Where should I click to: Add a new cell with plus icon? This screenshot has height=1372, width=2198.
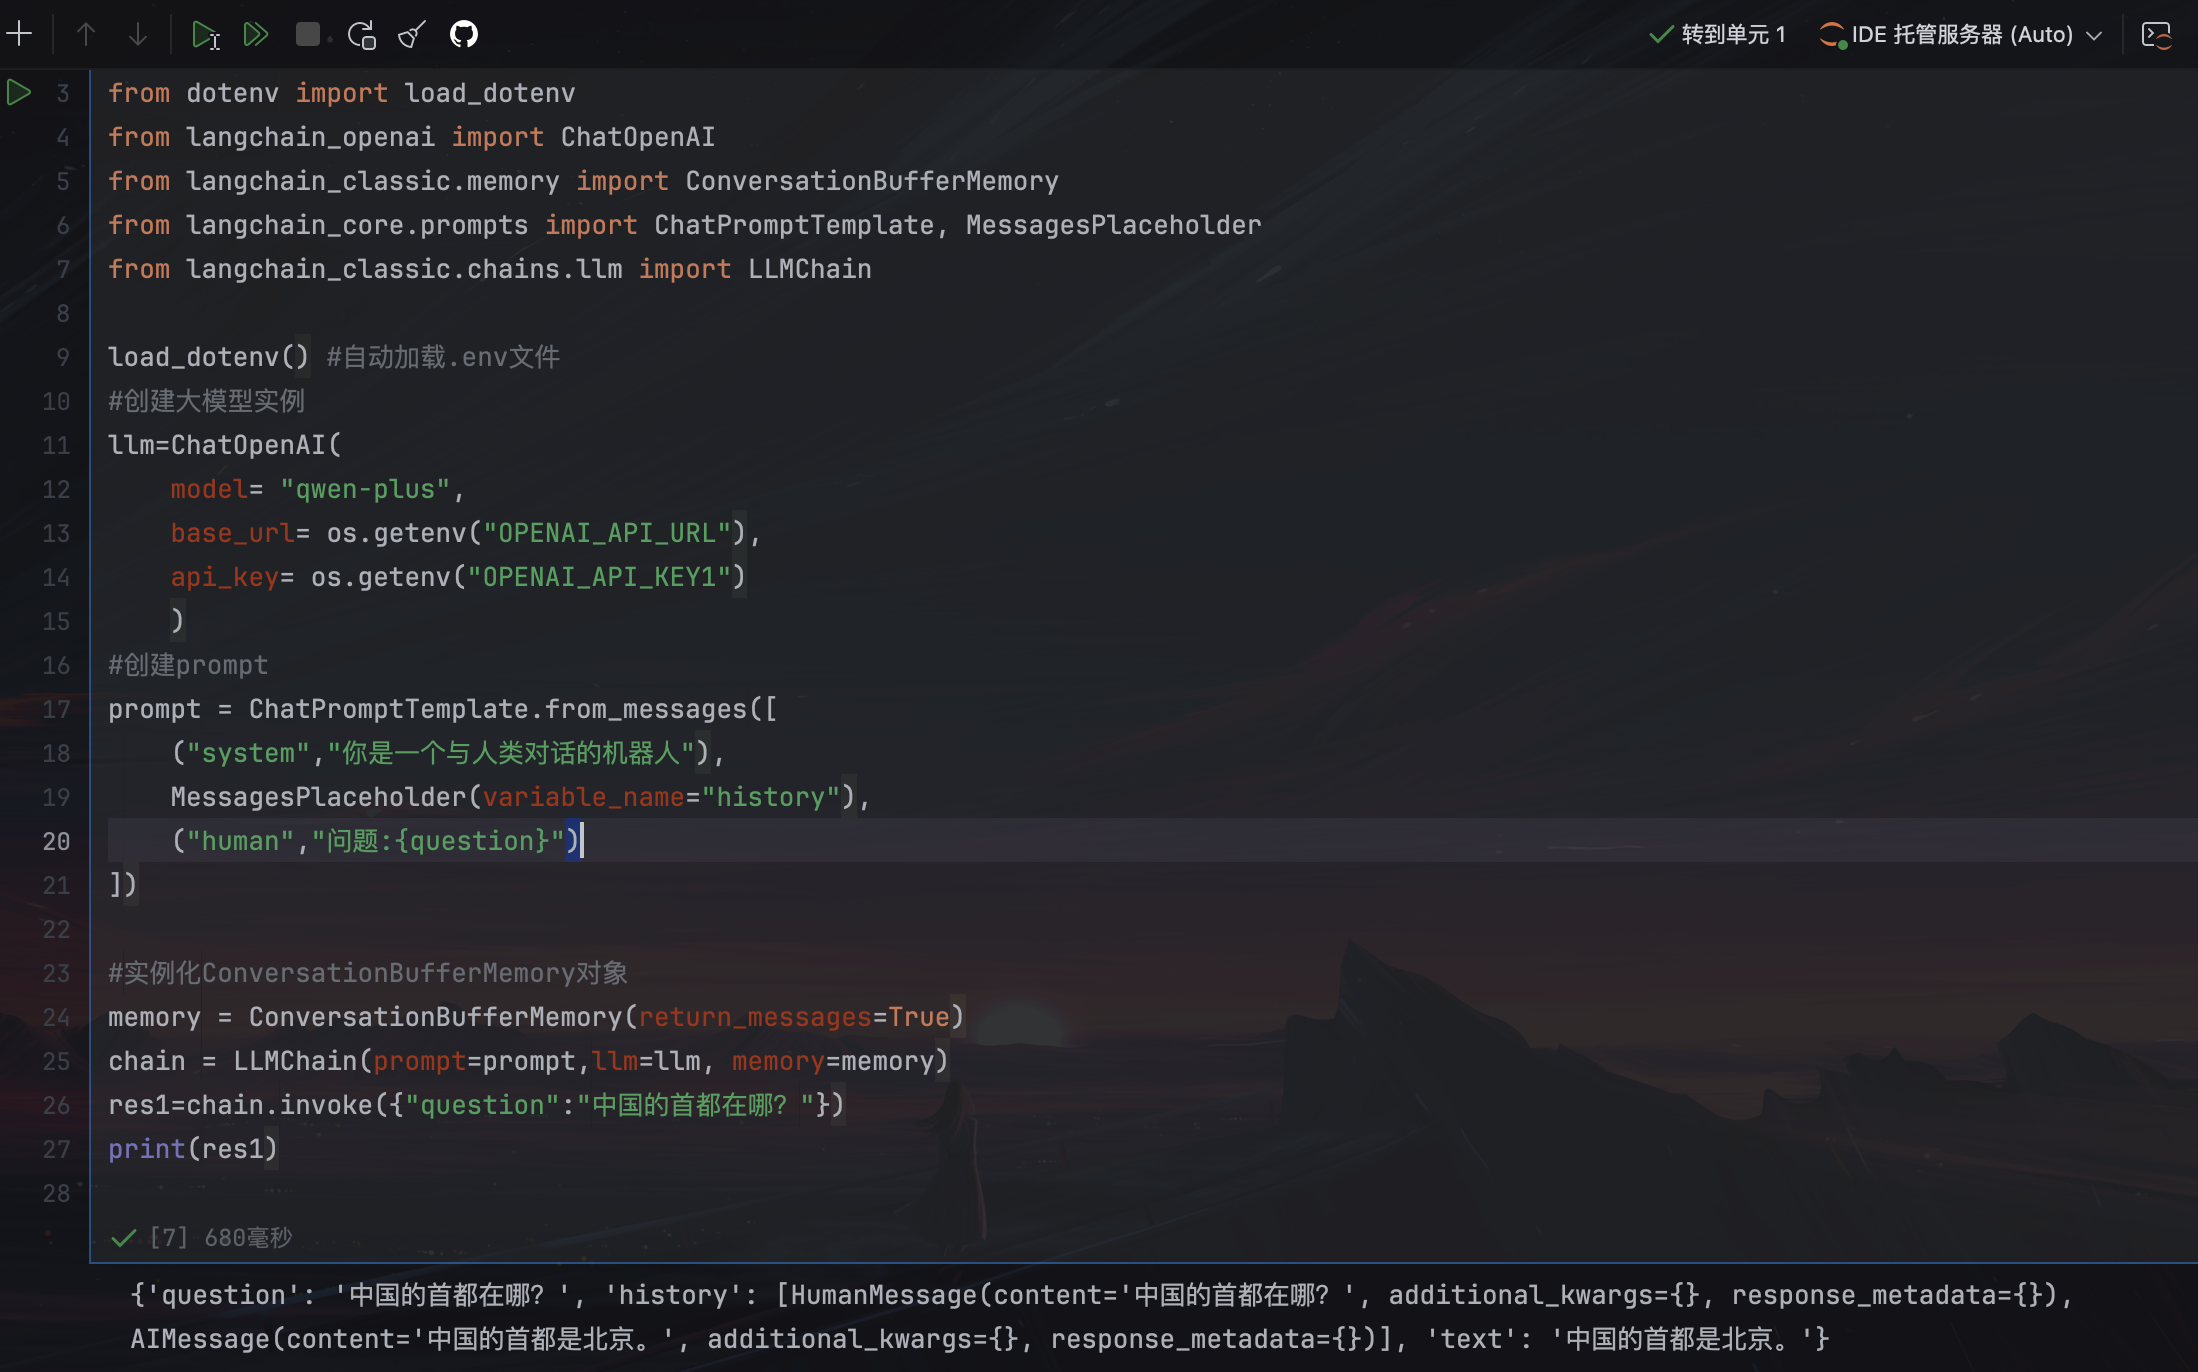point(20,34)
